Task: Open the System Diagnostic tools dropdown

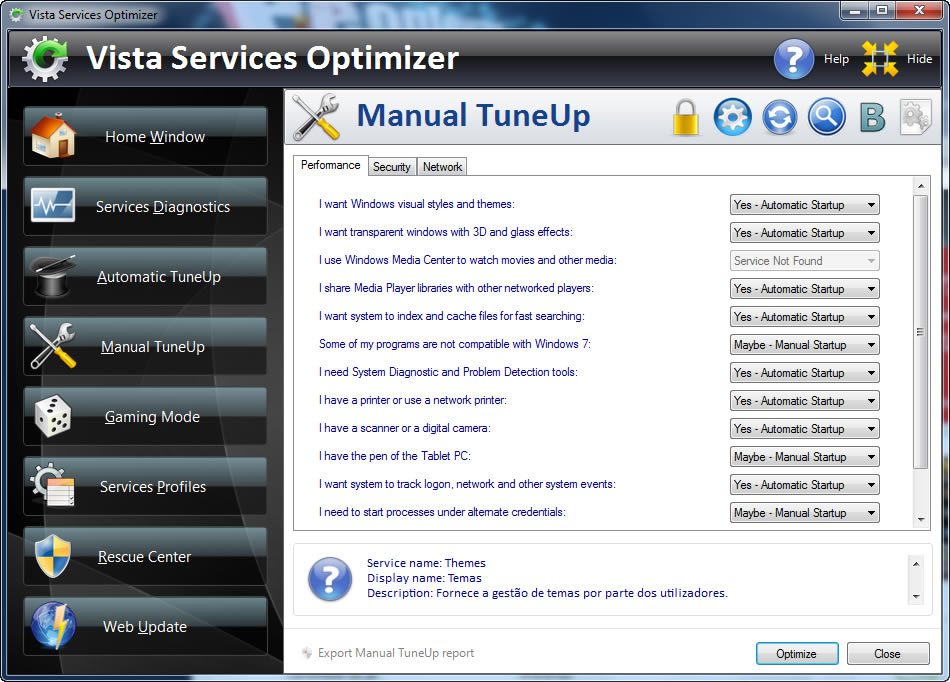Action: coord(805,372)
